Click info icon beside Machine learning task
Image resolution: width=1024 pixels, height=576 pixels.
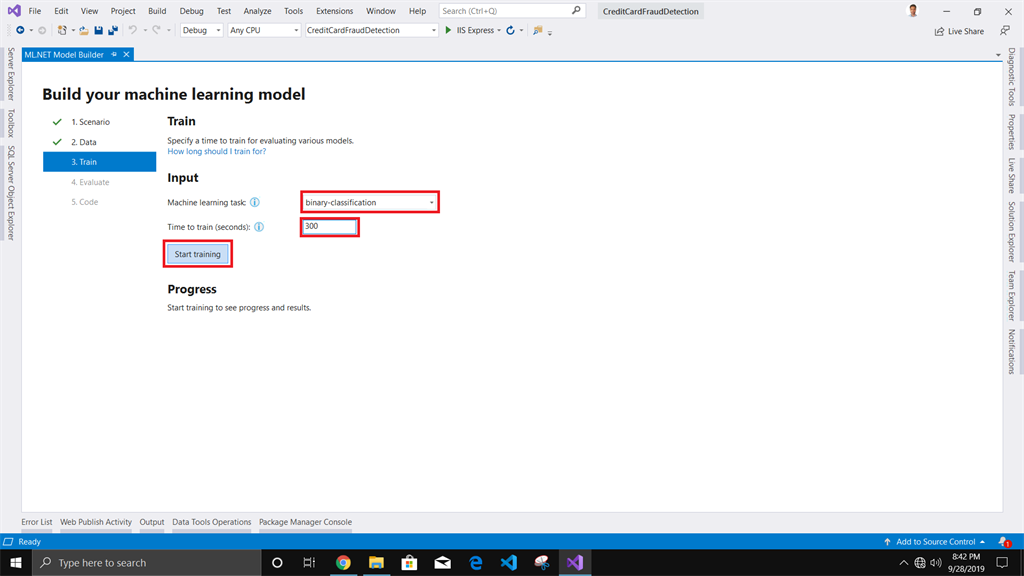(255, 202)
